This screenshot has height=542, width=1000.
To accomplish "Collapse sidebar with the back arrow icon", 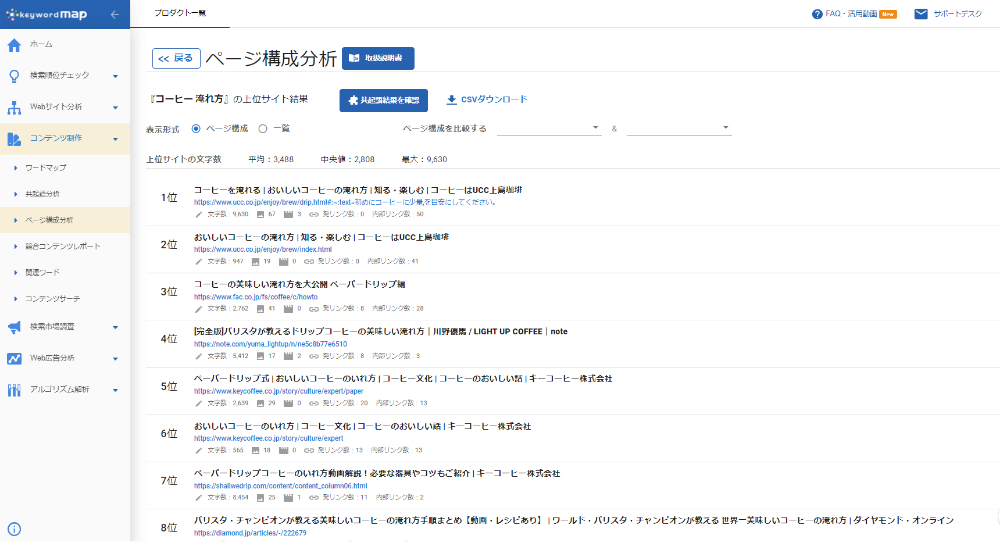I will 115,14.
